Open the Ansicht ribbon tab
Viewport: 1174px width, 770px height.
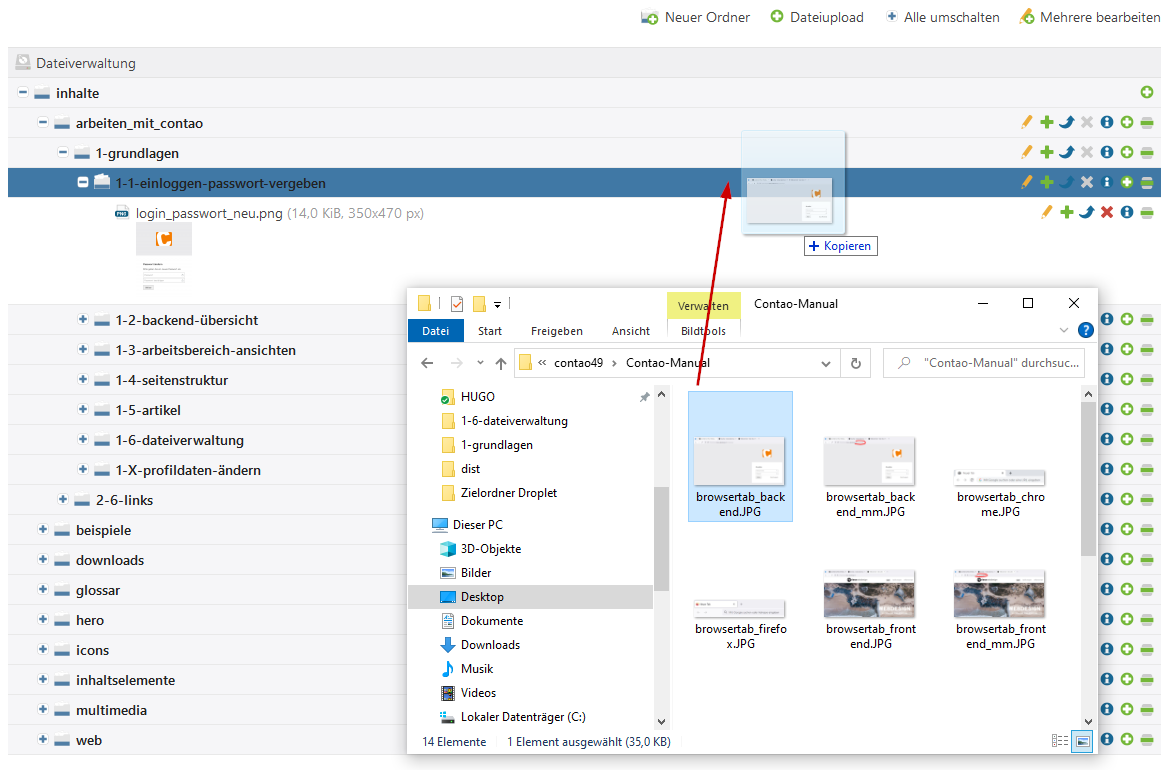click(x=631, y=331)
